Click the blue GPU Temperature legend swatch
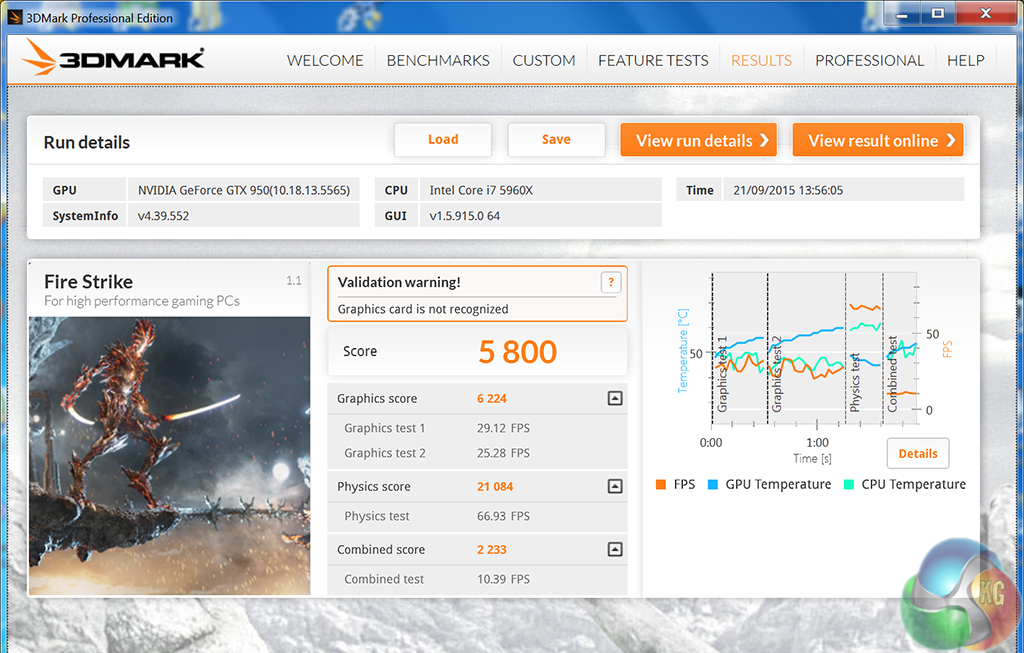1024x653 pixels. coord(712,485)
